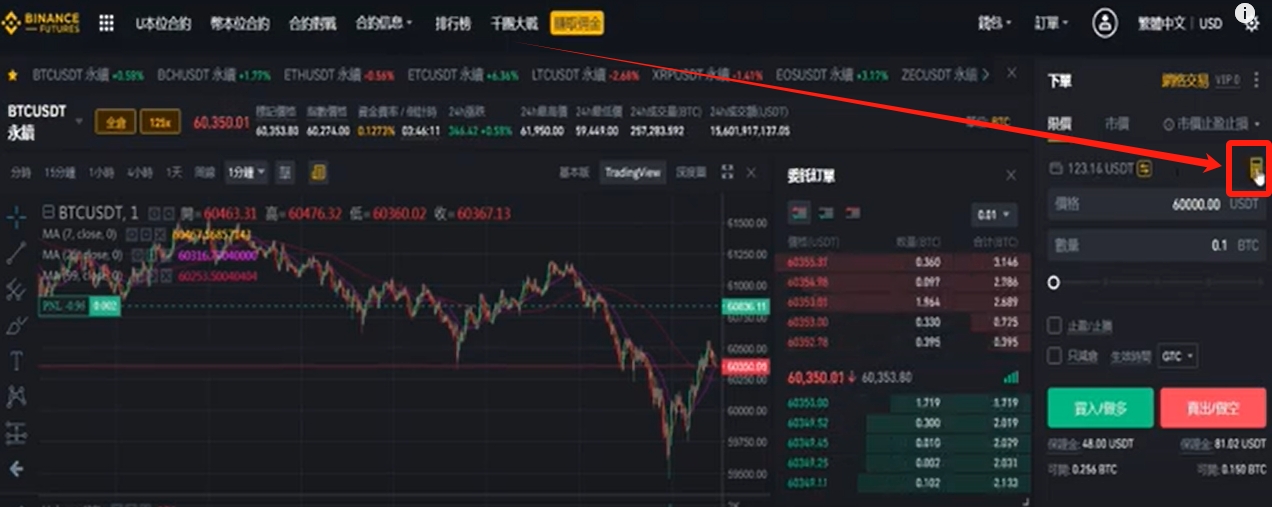Enable the 止盈/止損 checkbox
Screen dimensions: 1272x507
click(1054, 326)
